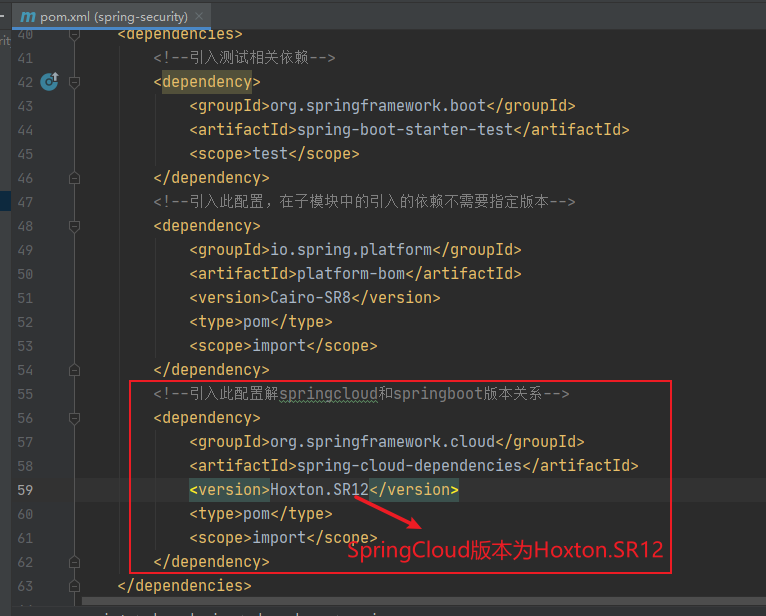
Task: Close the pom.xml editor tab
Action: pyautogui.click(x=199, y=16)
